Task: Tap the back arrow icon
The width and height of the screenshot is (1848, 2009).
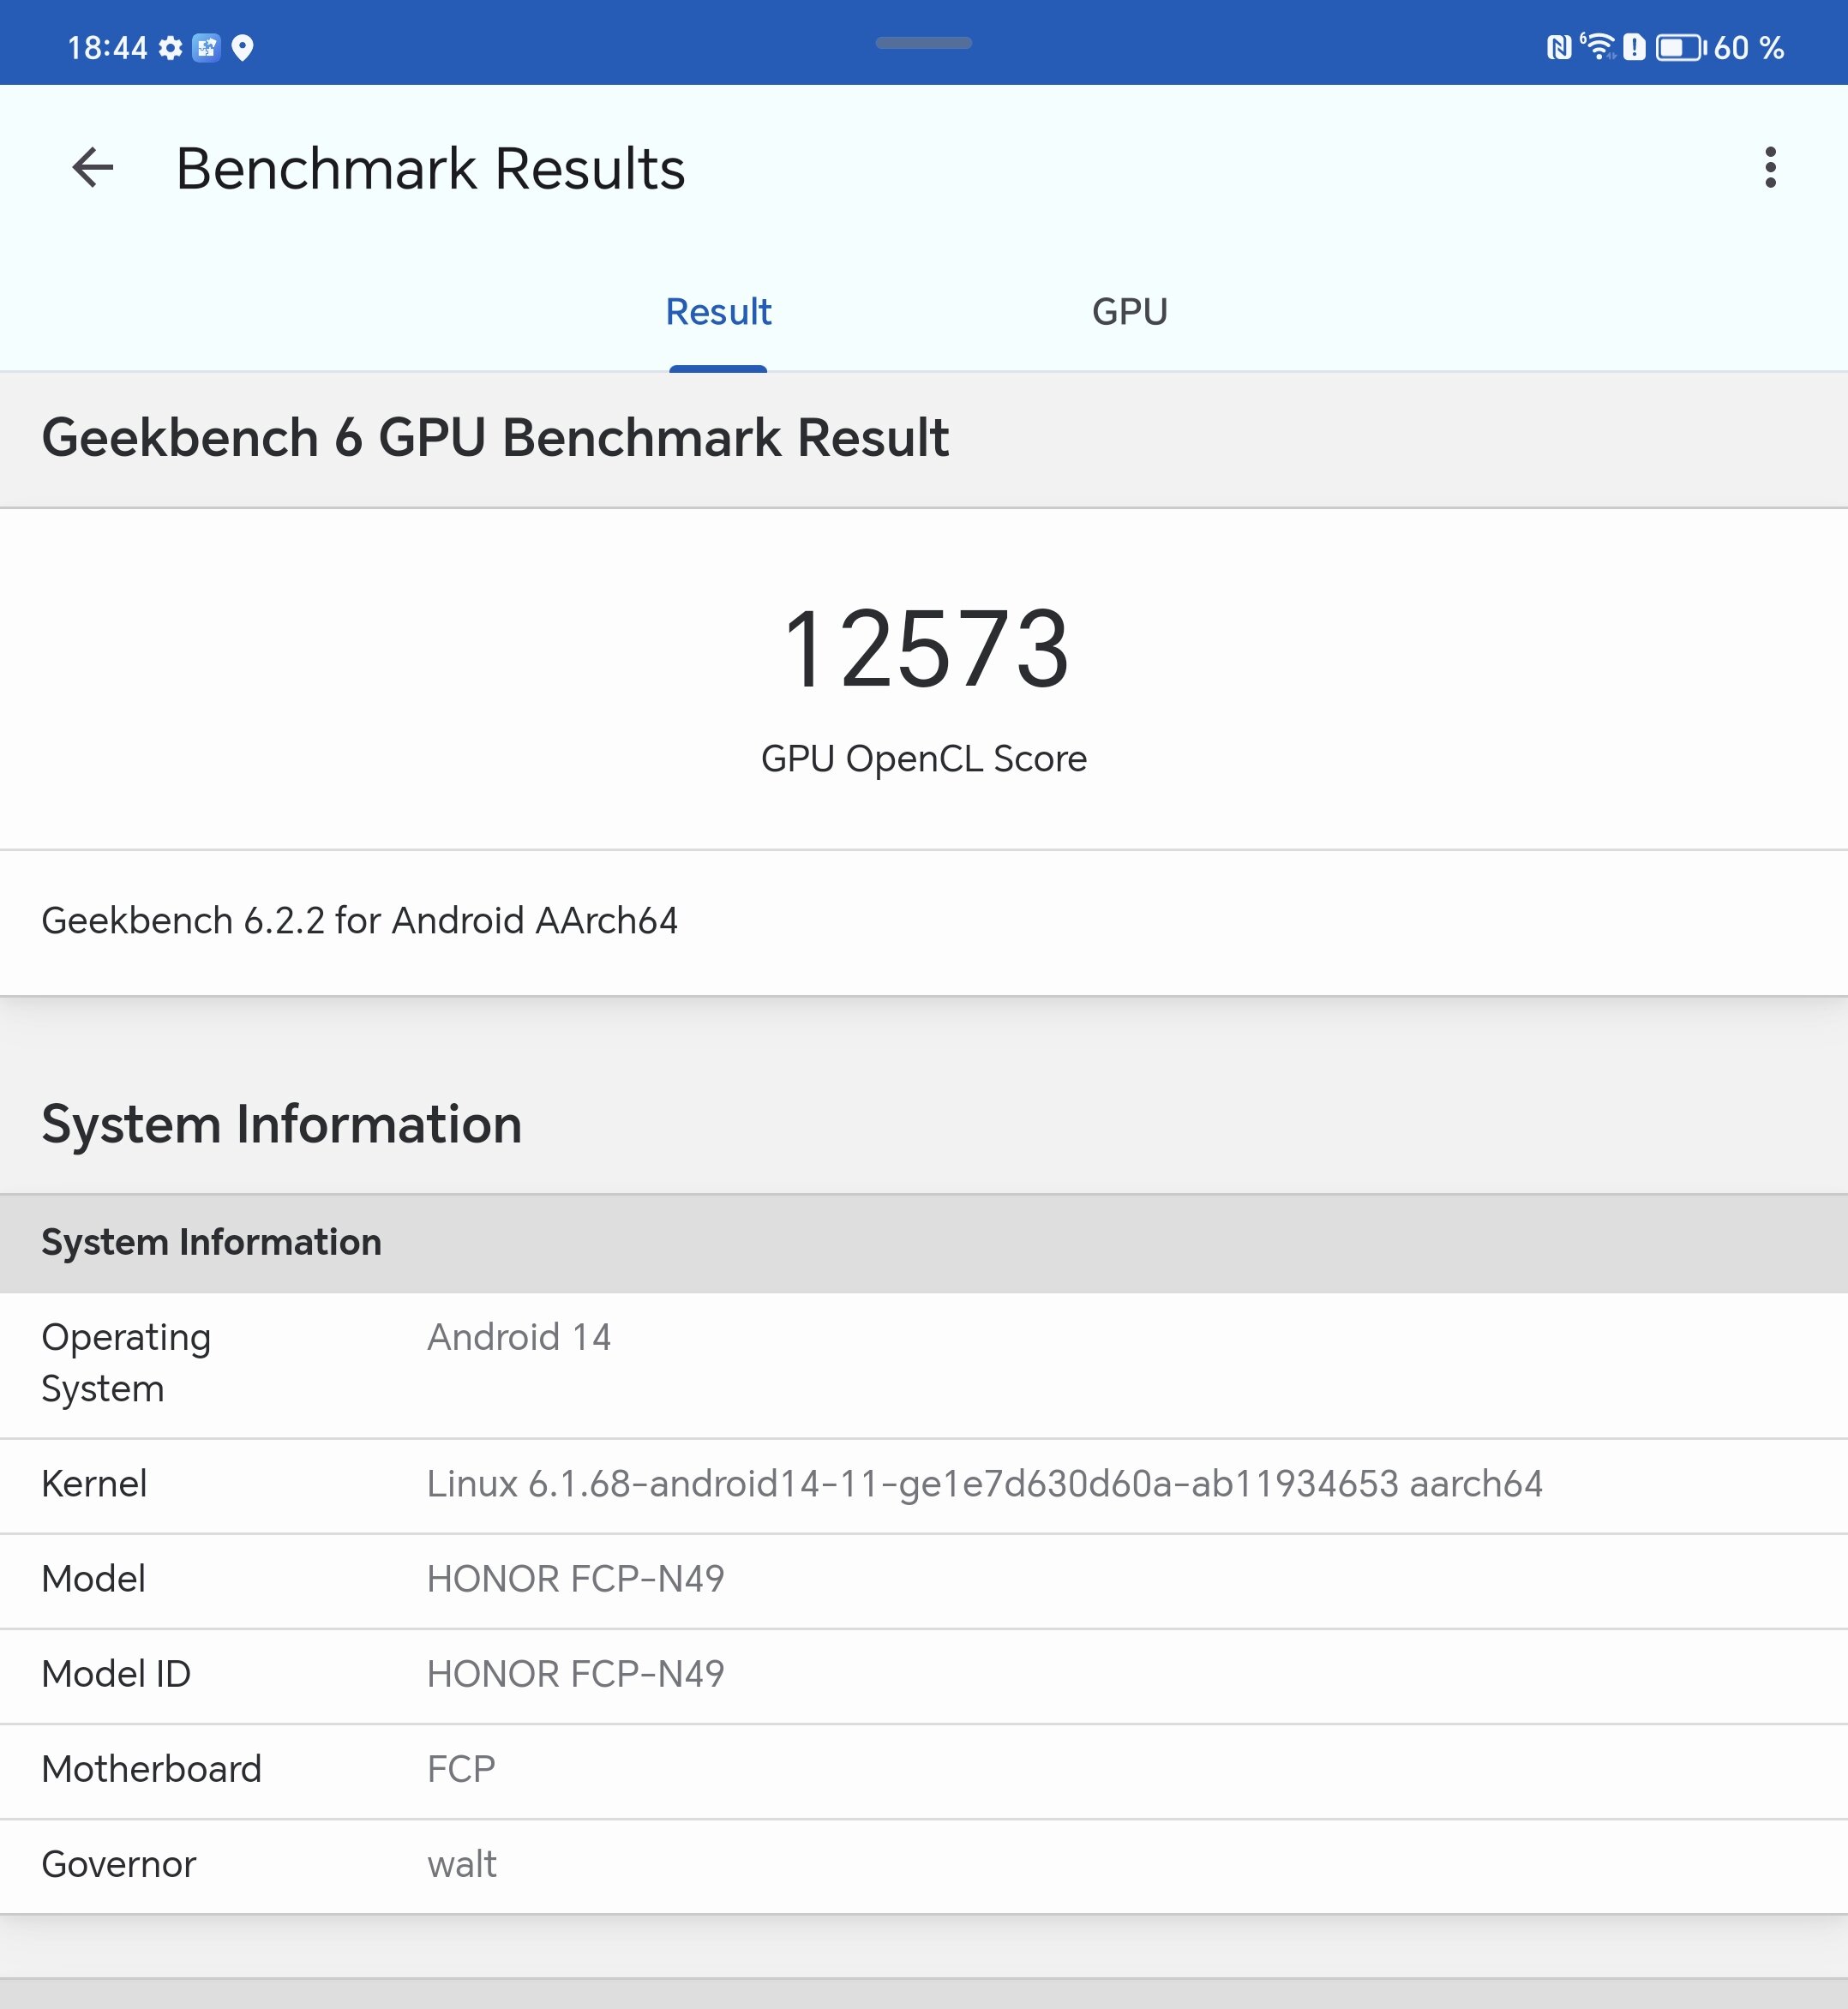Action: [93, 167]
